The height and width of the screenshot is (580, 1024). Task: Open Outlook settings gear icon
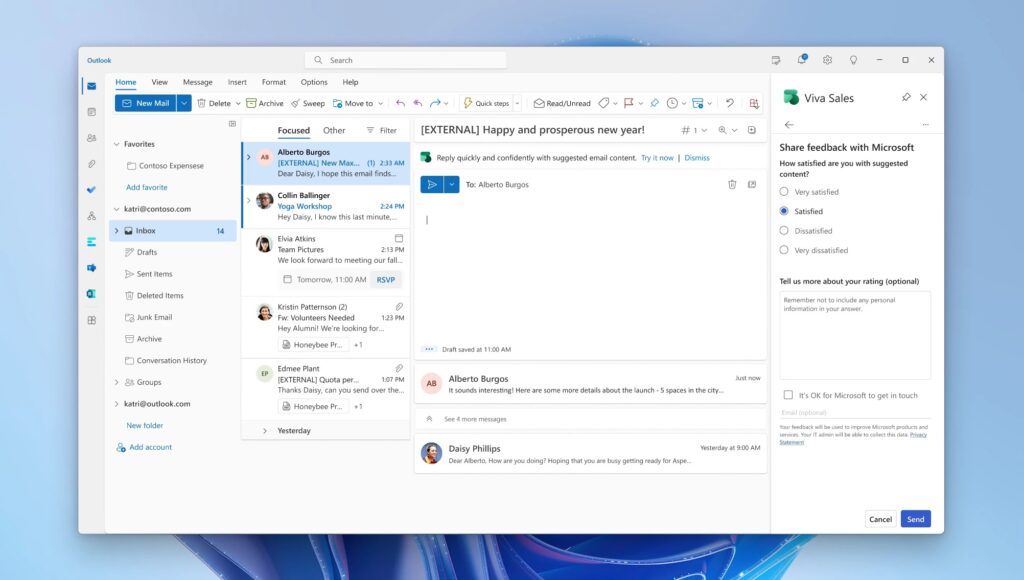tap(827, 60)
